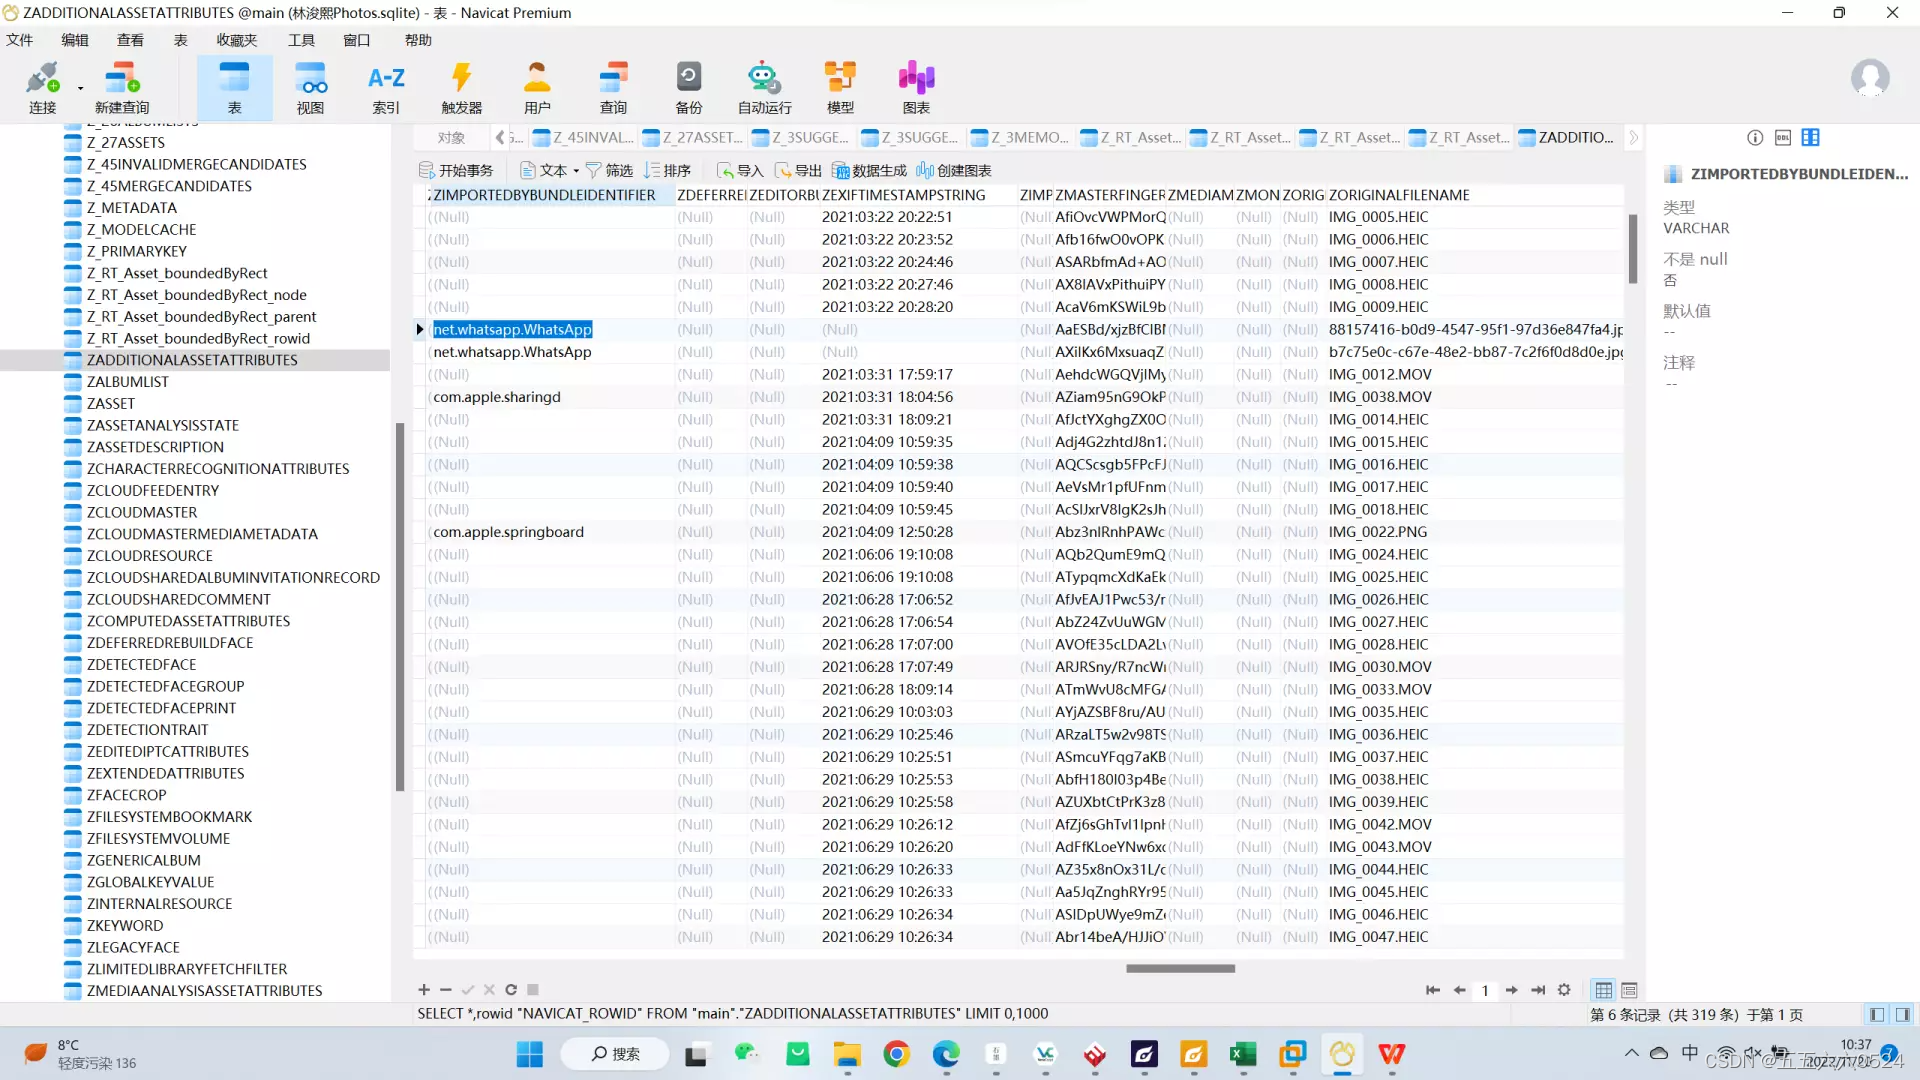Click the horizontal scrollbar below the grid
This screenshot has height=1080, width=1920.
click(x=1180, y=968)
